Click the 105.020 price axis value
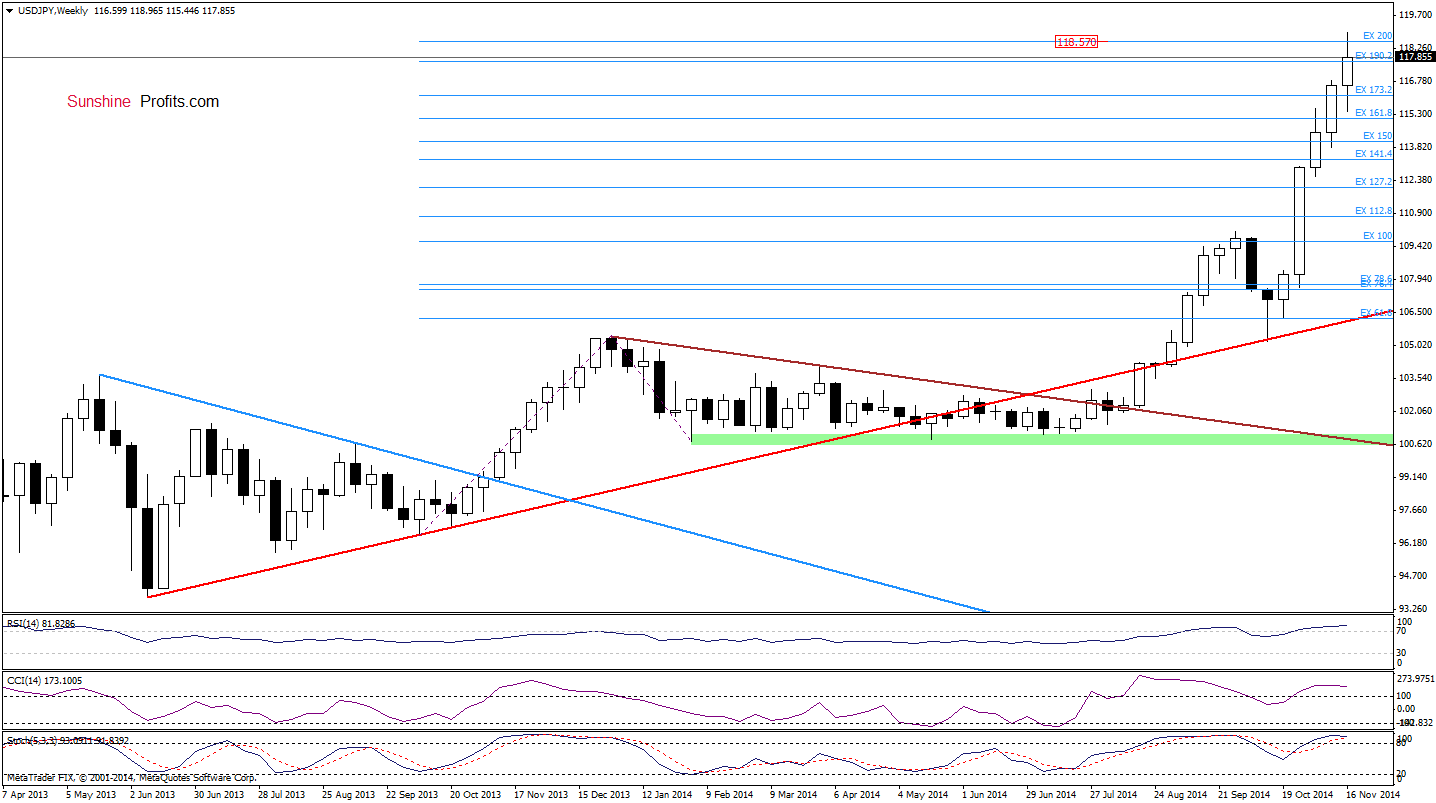This screenshot has height=803, width=1436. click(x=1416, y=345)
